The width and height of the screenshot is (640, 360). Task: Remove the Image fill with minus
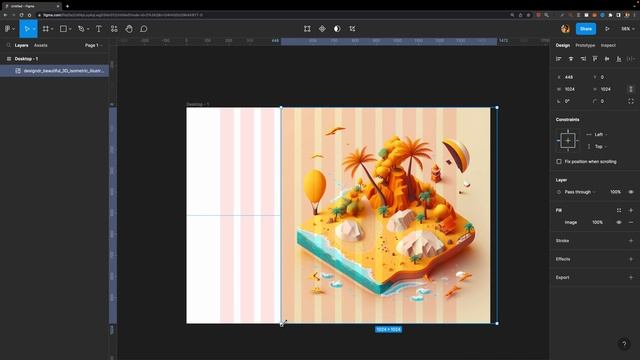(631, 222)
